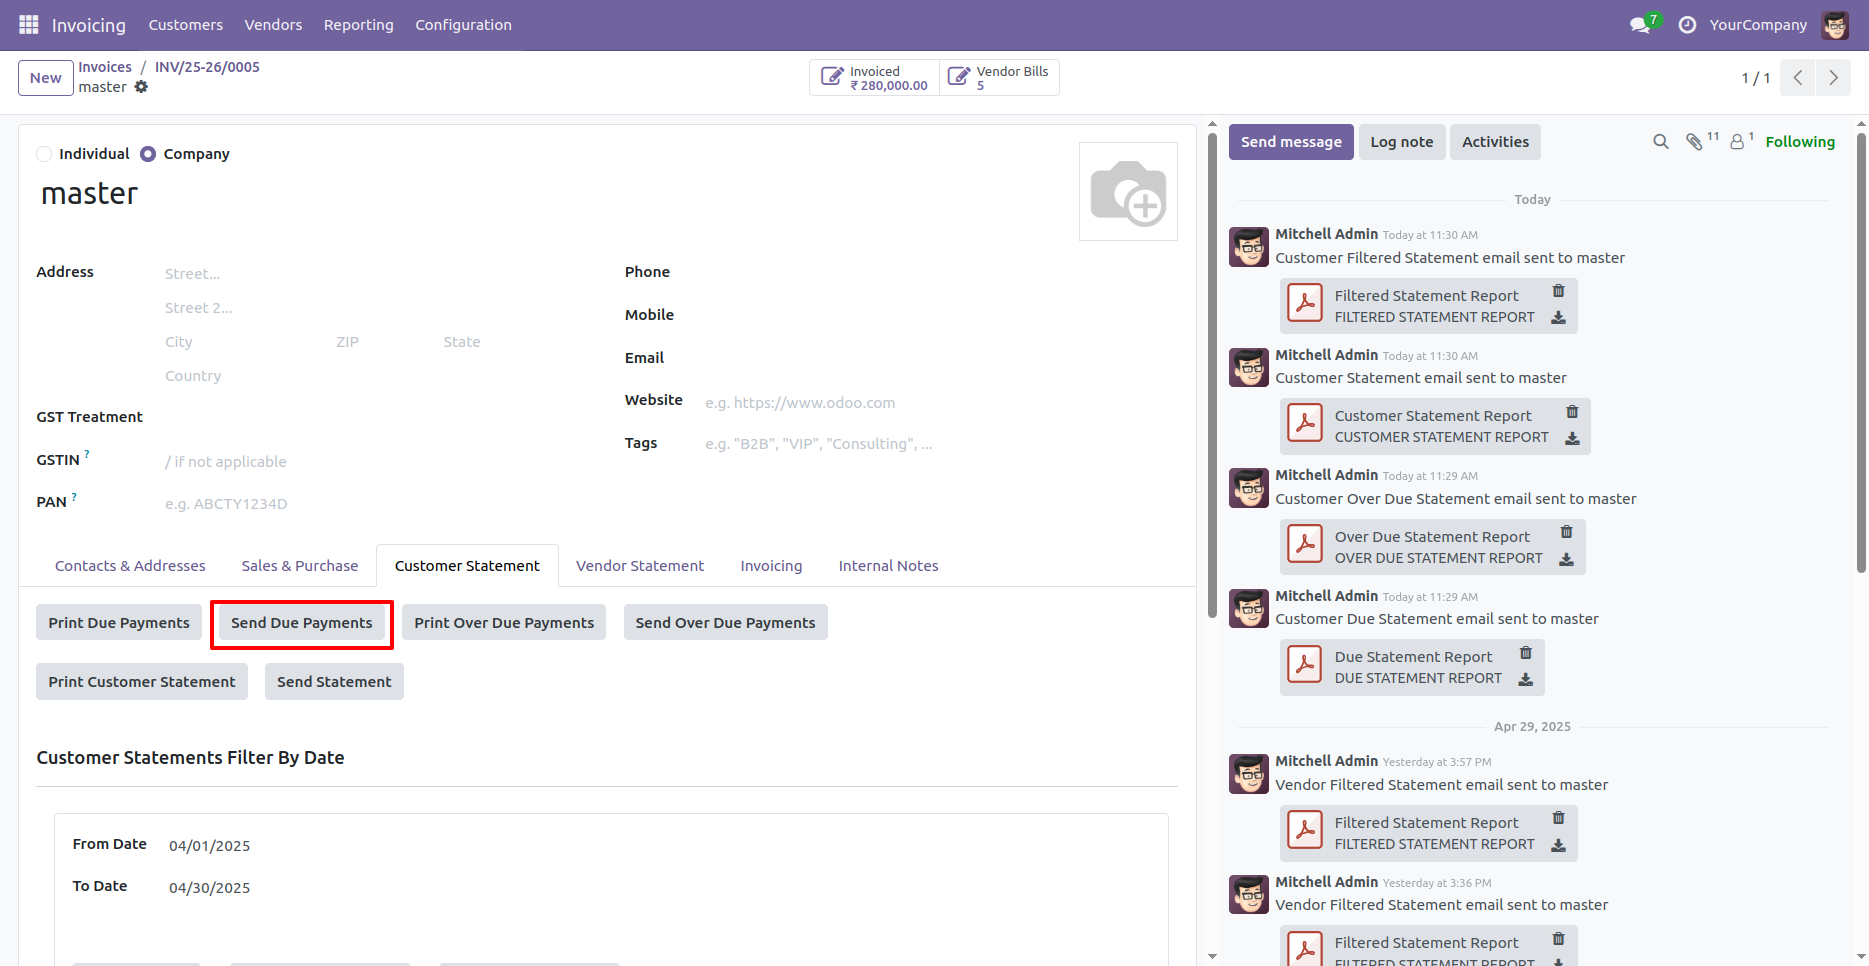Select the Individual radio button
The image size is (1869, 966).
tap(44, 154)
